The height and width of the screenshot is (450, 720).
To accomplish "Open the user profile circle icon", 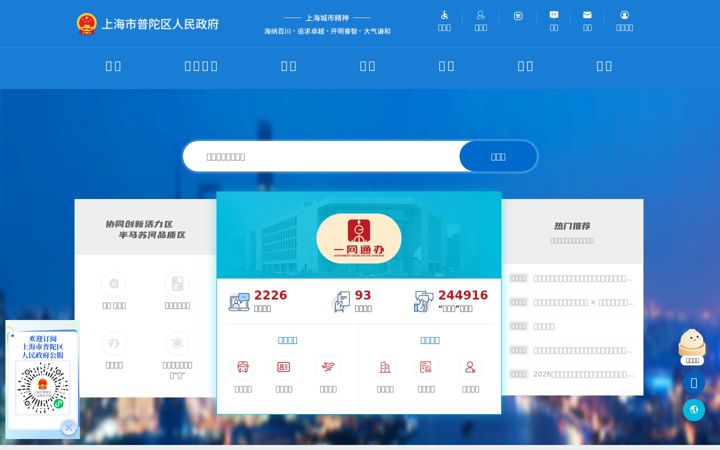I will (x=624, y=15).
